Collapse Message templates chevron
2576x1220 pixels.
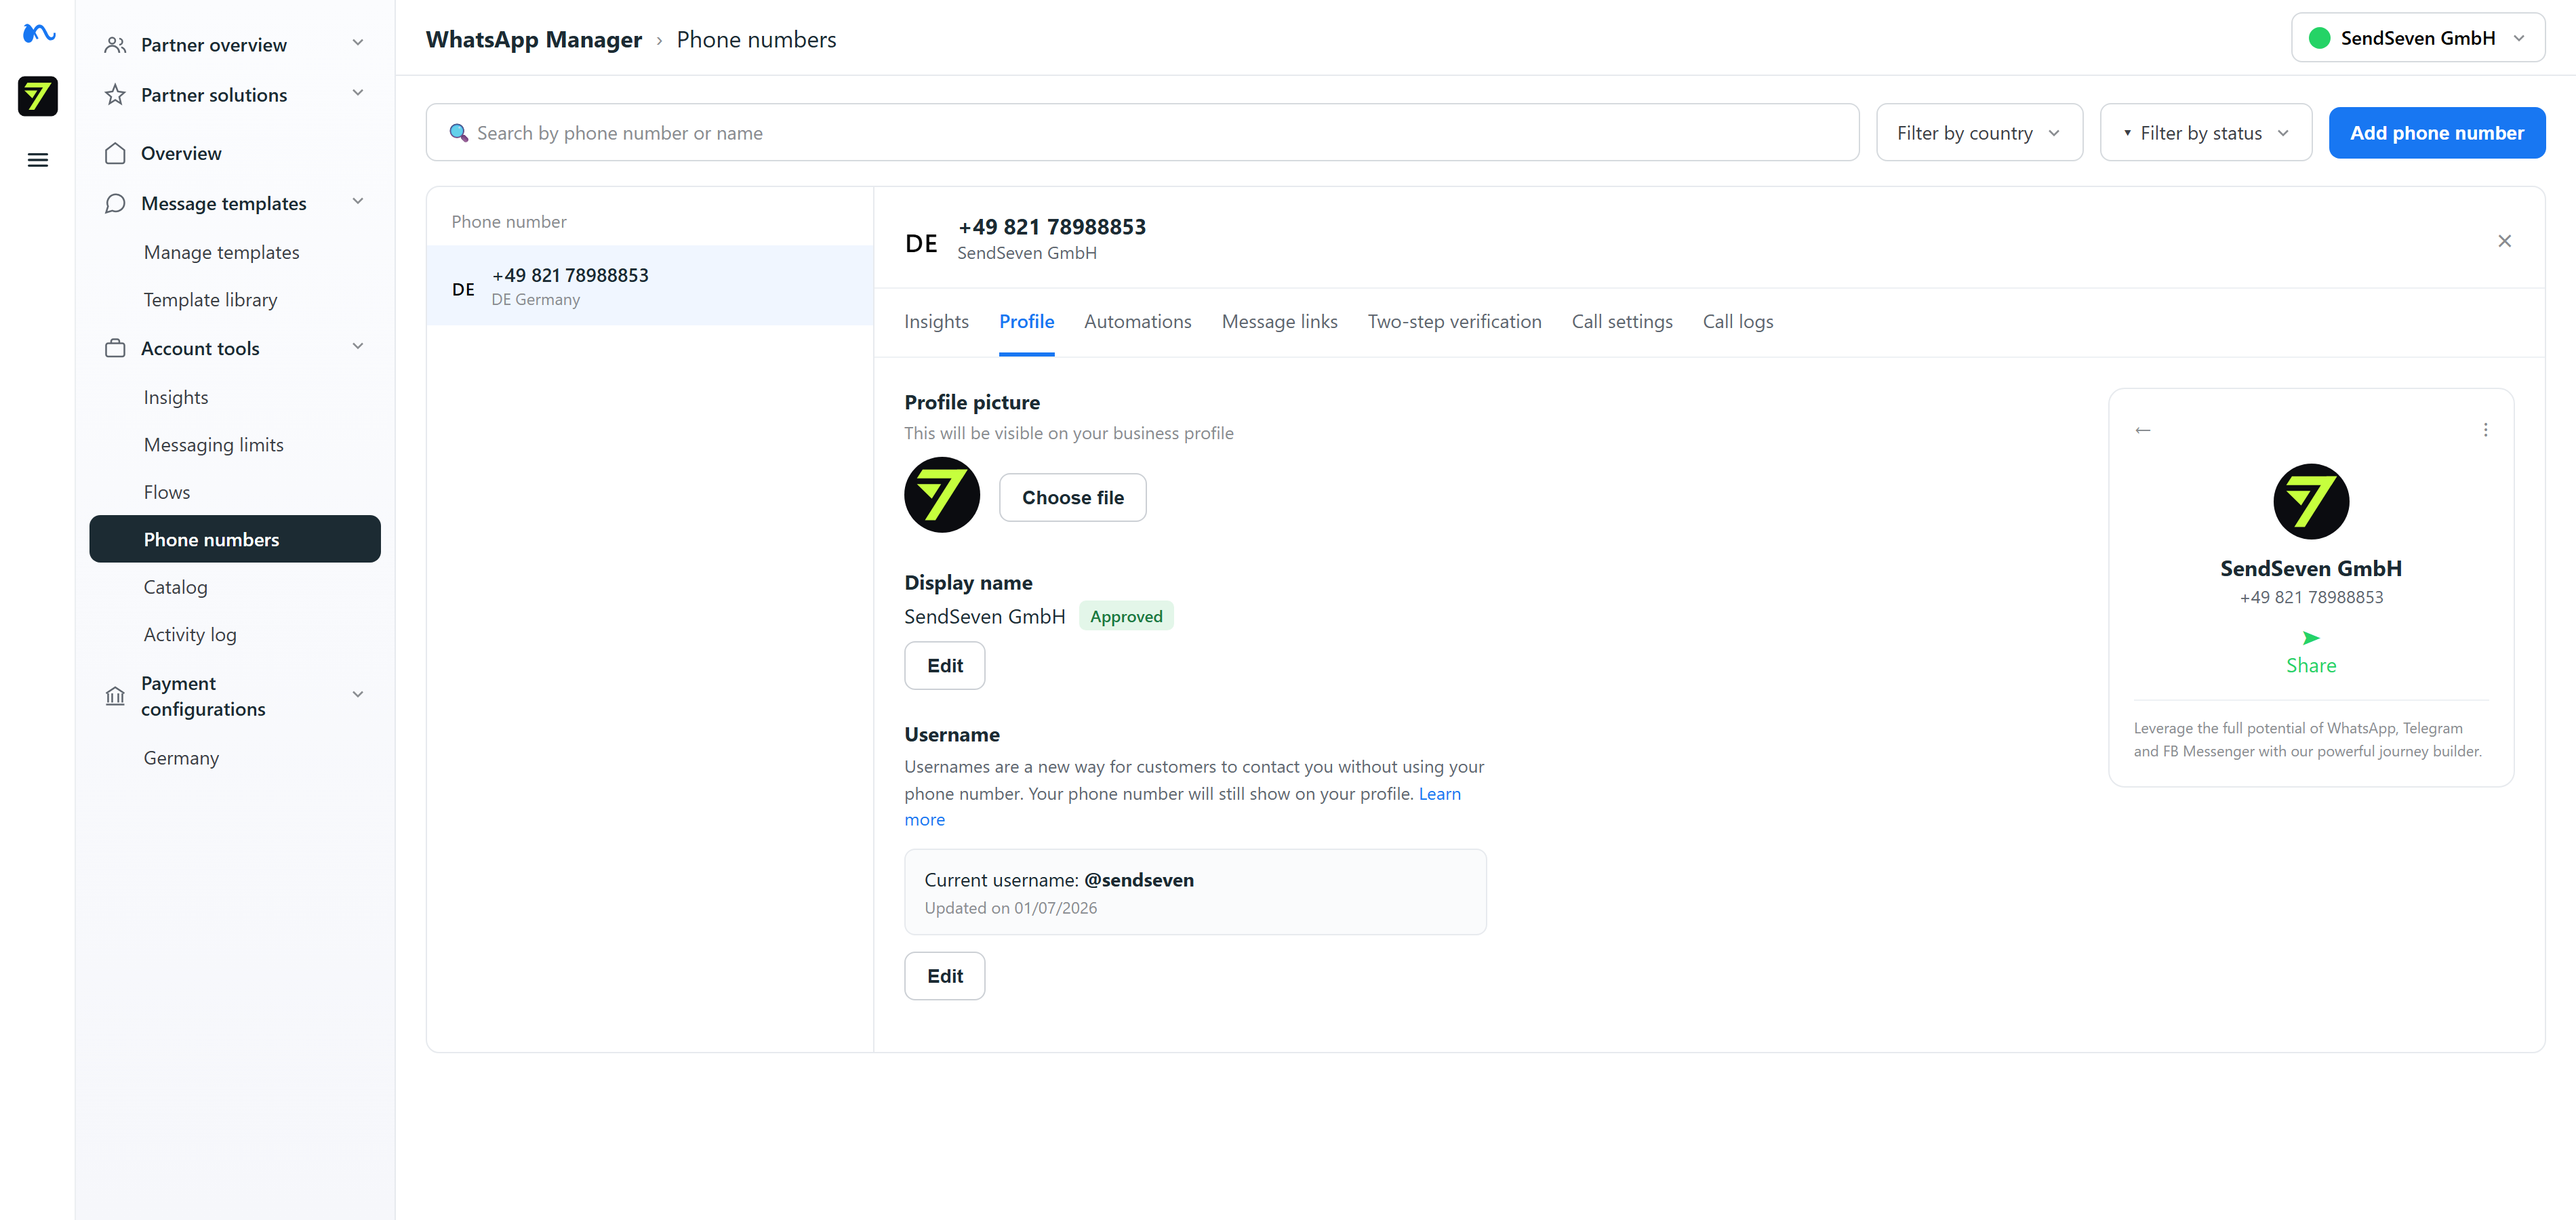[x=358, y=201]
